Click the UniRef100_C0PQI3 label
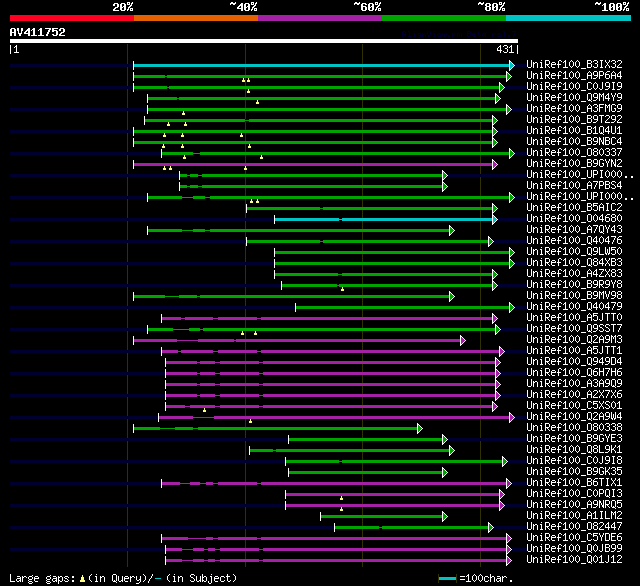The width and height of the screenshot is (640, 586). tap(574, 494)
